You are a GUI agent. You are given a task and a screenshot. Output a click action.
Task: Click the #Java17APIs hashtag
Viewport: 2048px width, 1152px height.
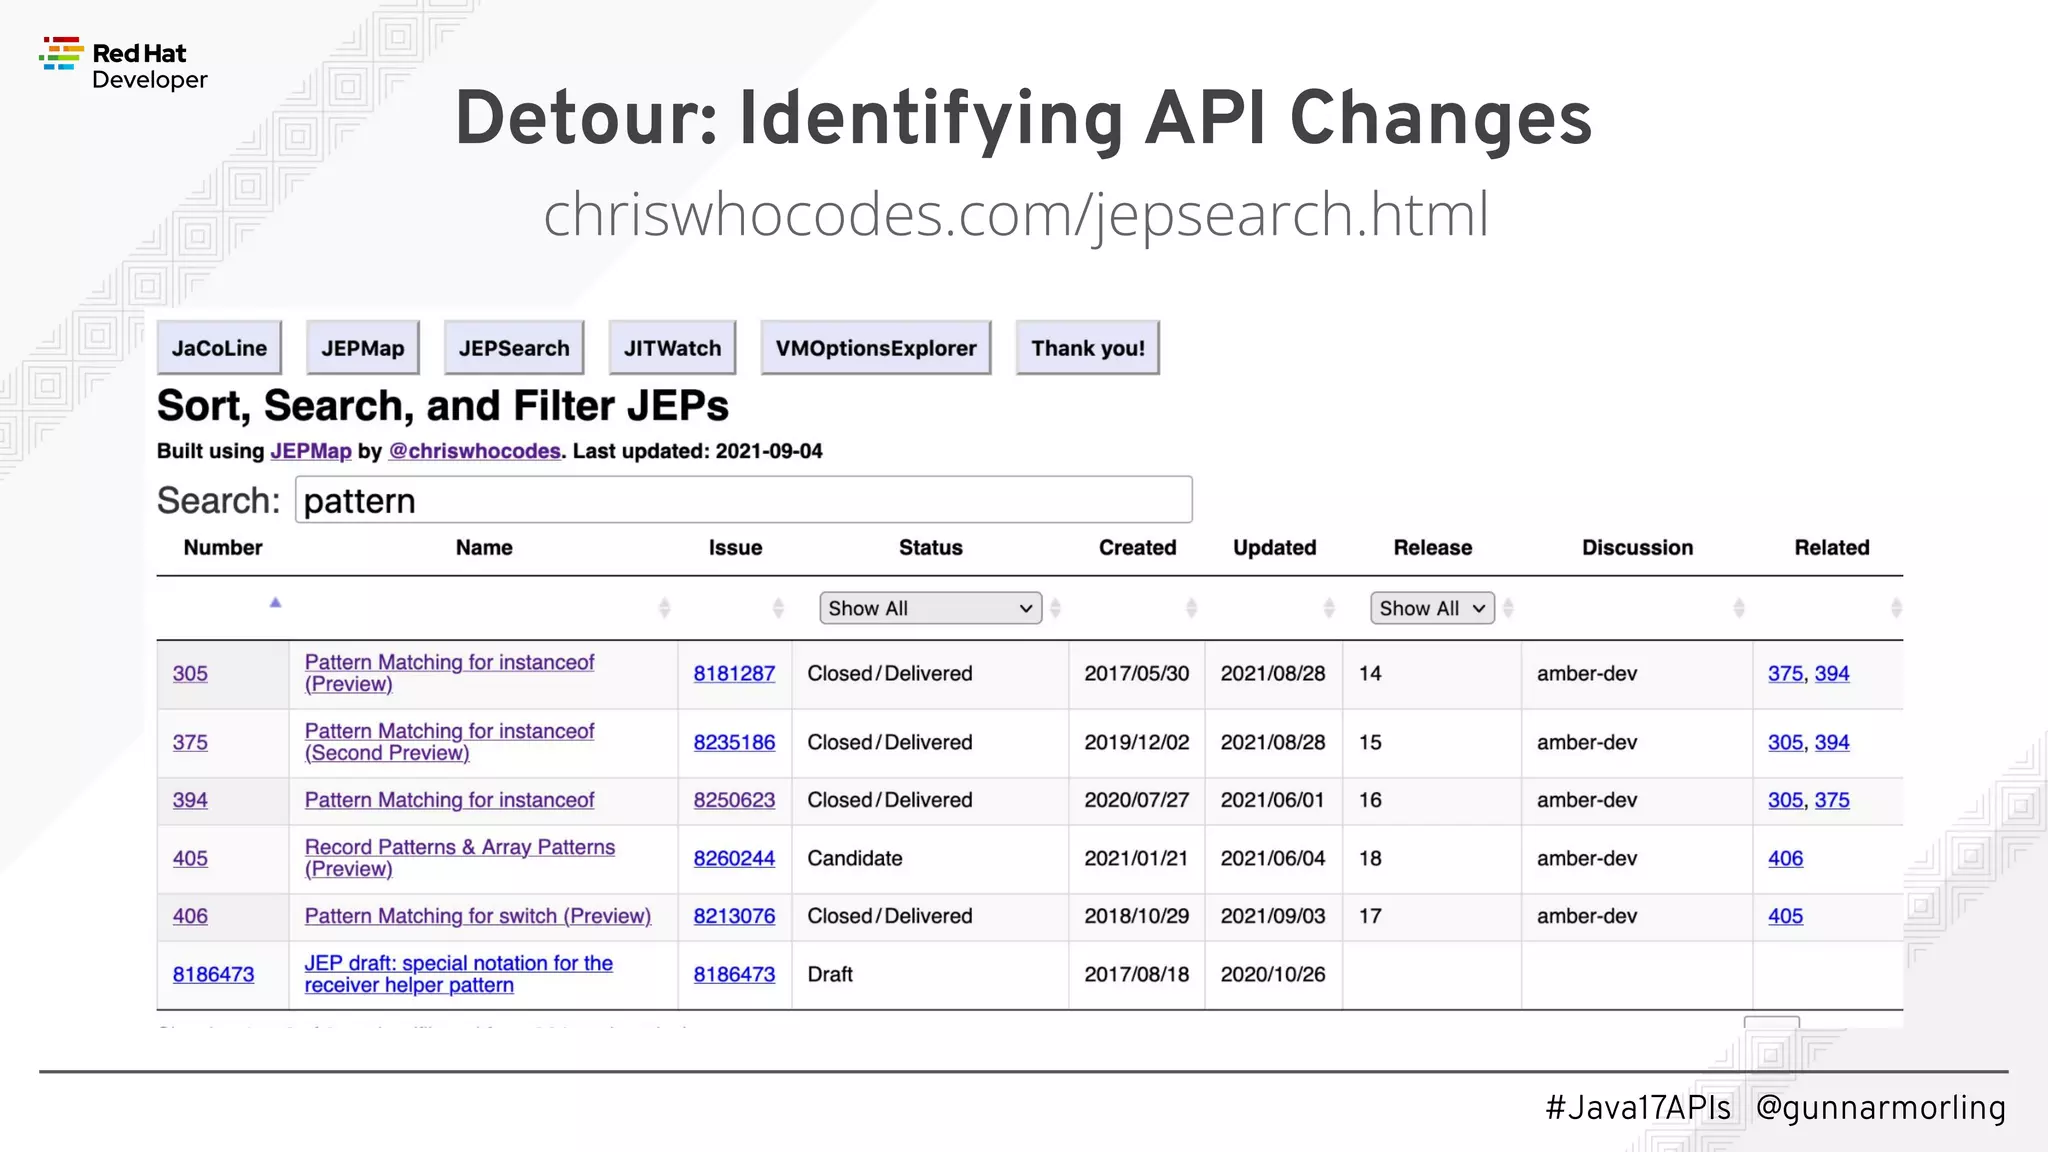[1638, 1108]
